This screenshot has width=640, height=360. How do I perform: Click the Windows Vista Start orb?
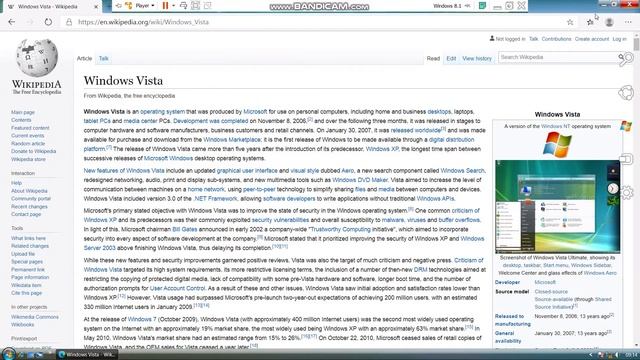(x=8, y=354)
